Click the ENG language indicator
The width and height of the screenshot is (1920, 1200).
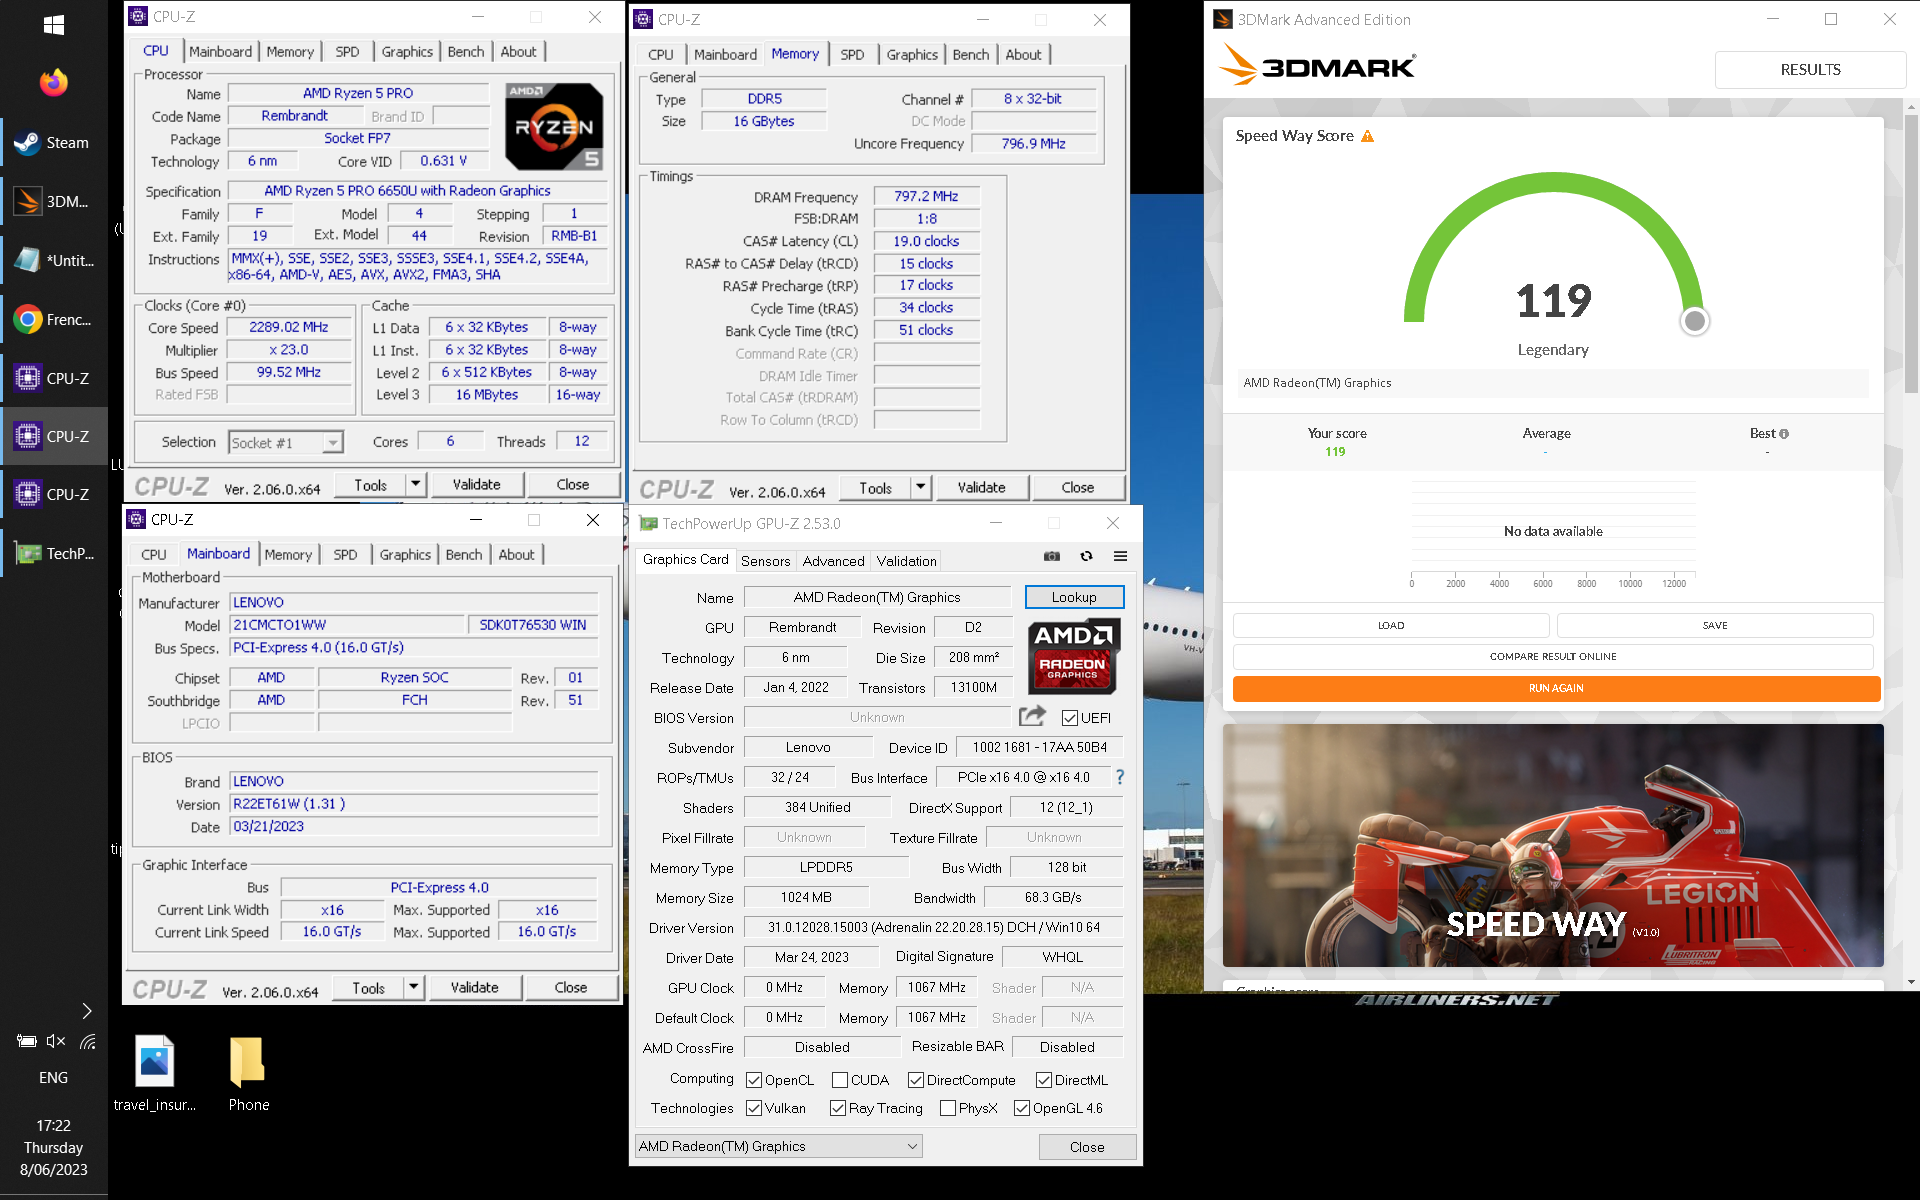click(x=54, y=1078)
